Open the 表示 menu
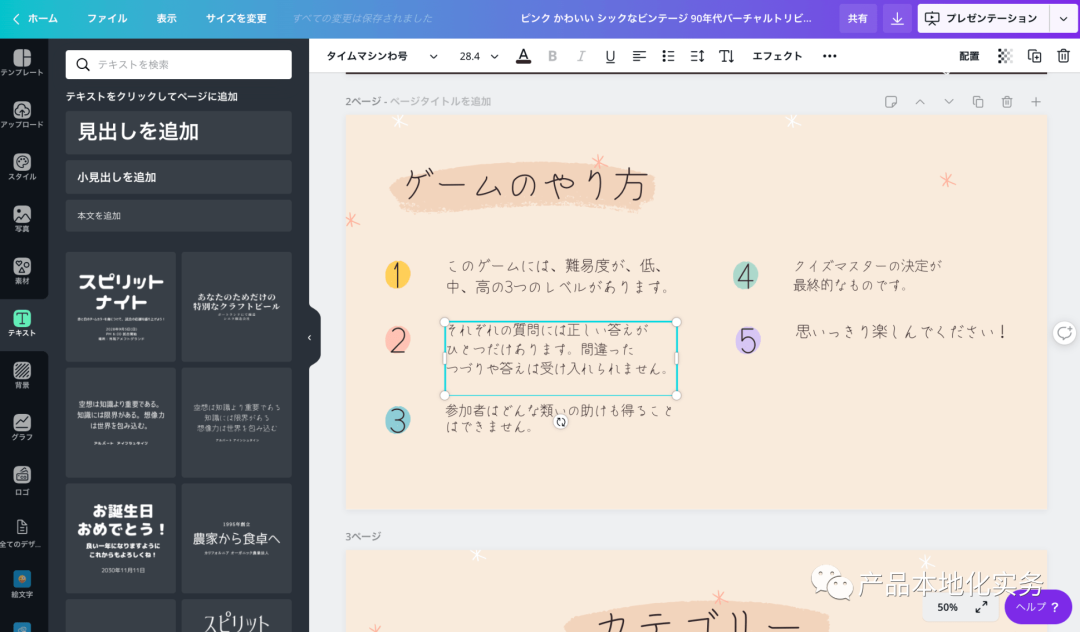This screenshot has height=632, width=1080. click(166, 18)
